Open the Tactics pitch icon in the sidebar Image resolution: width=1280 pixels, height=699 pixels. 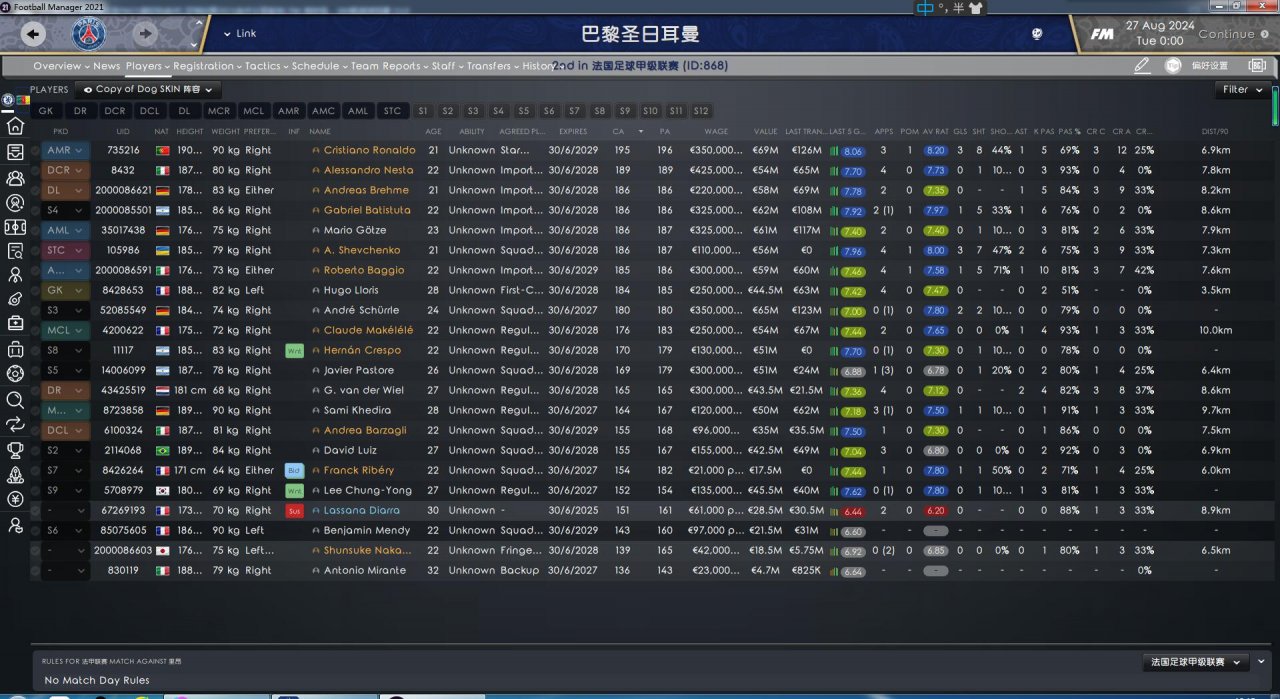(15, 226)
